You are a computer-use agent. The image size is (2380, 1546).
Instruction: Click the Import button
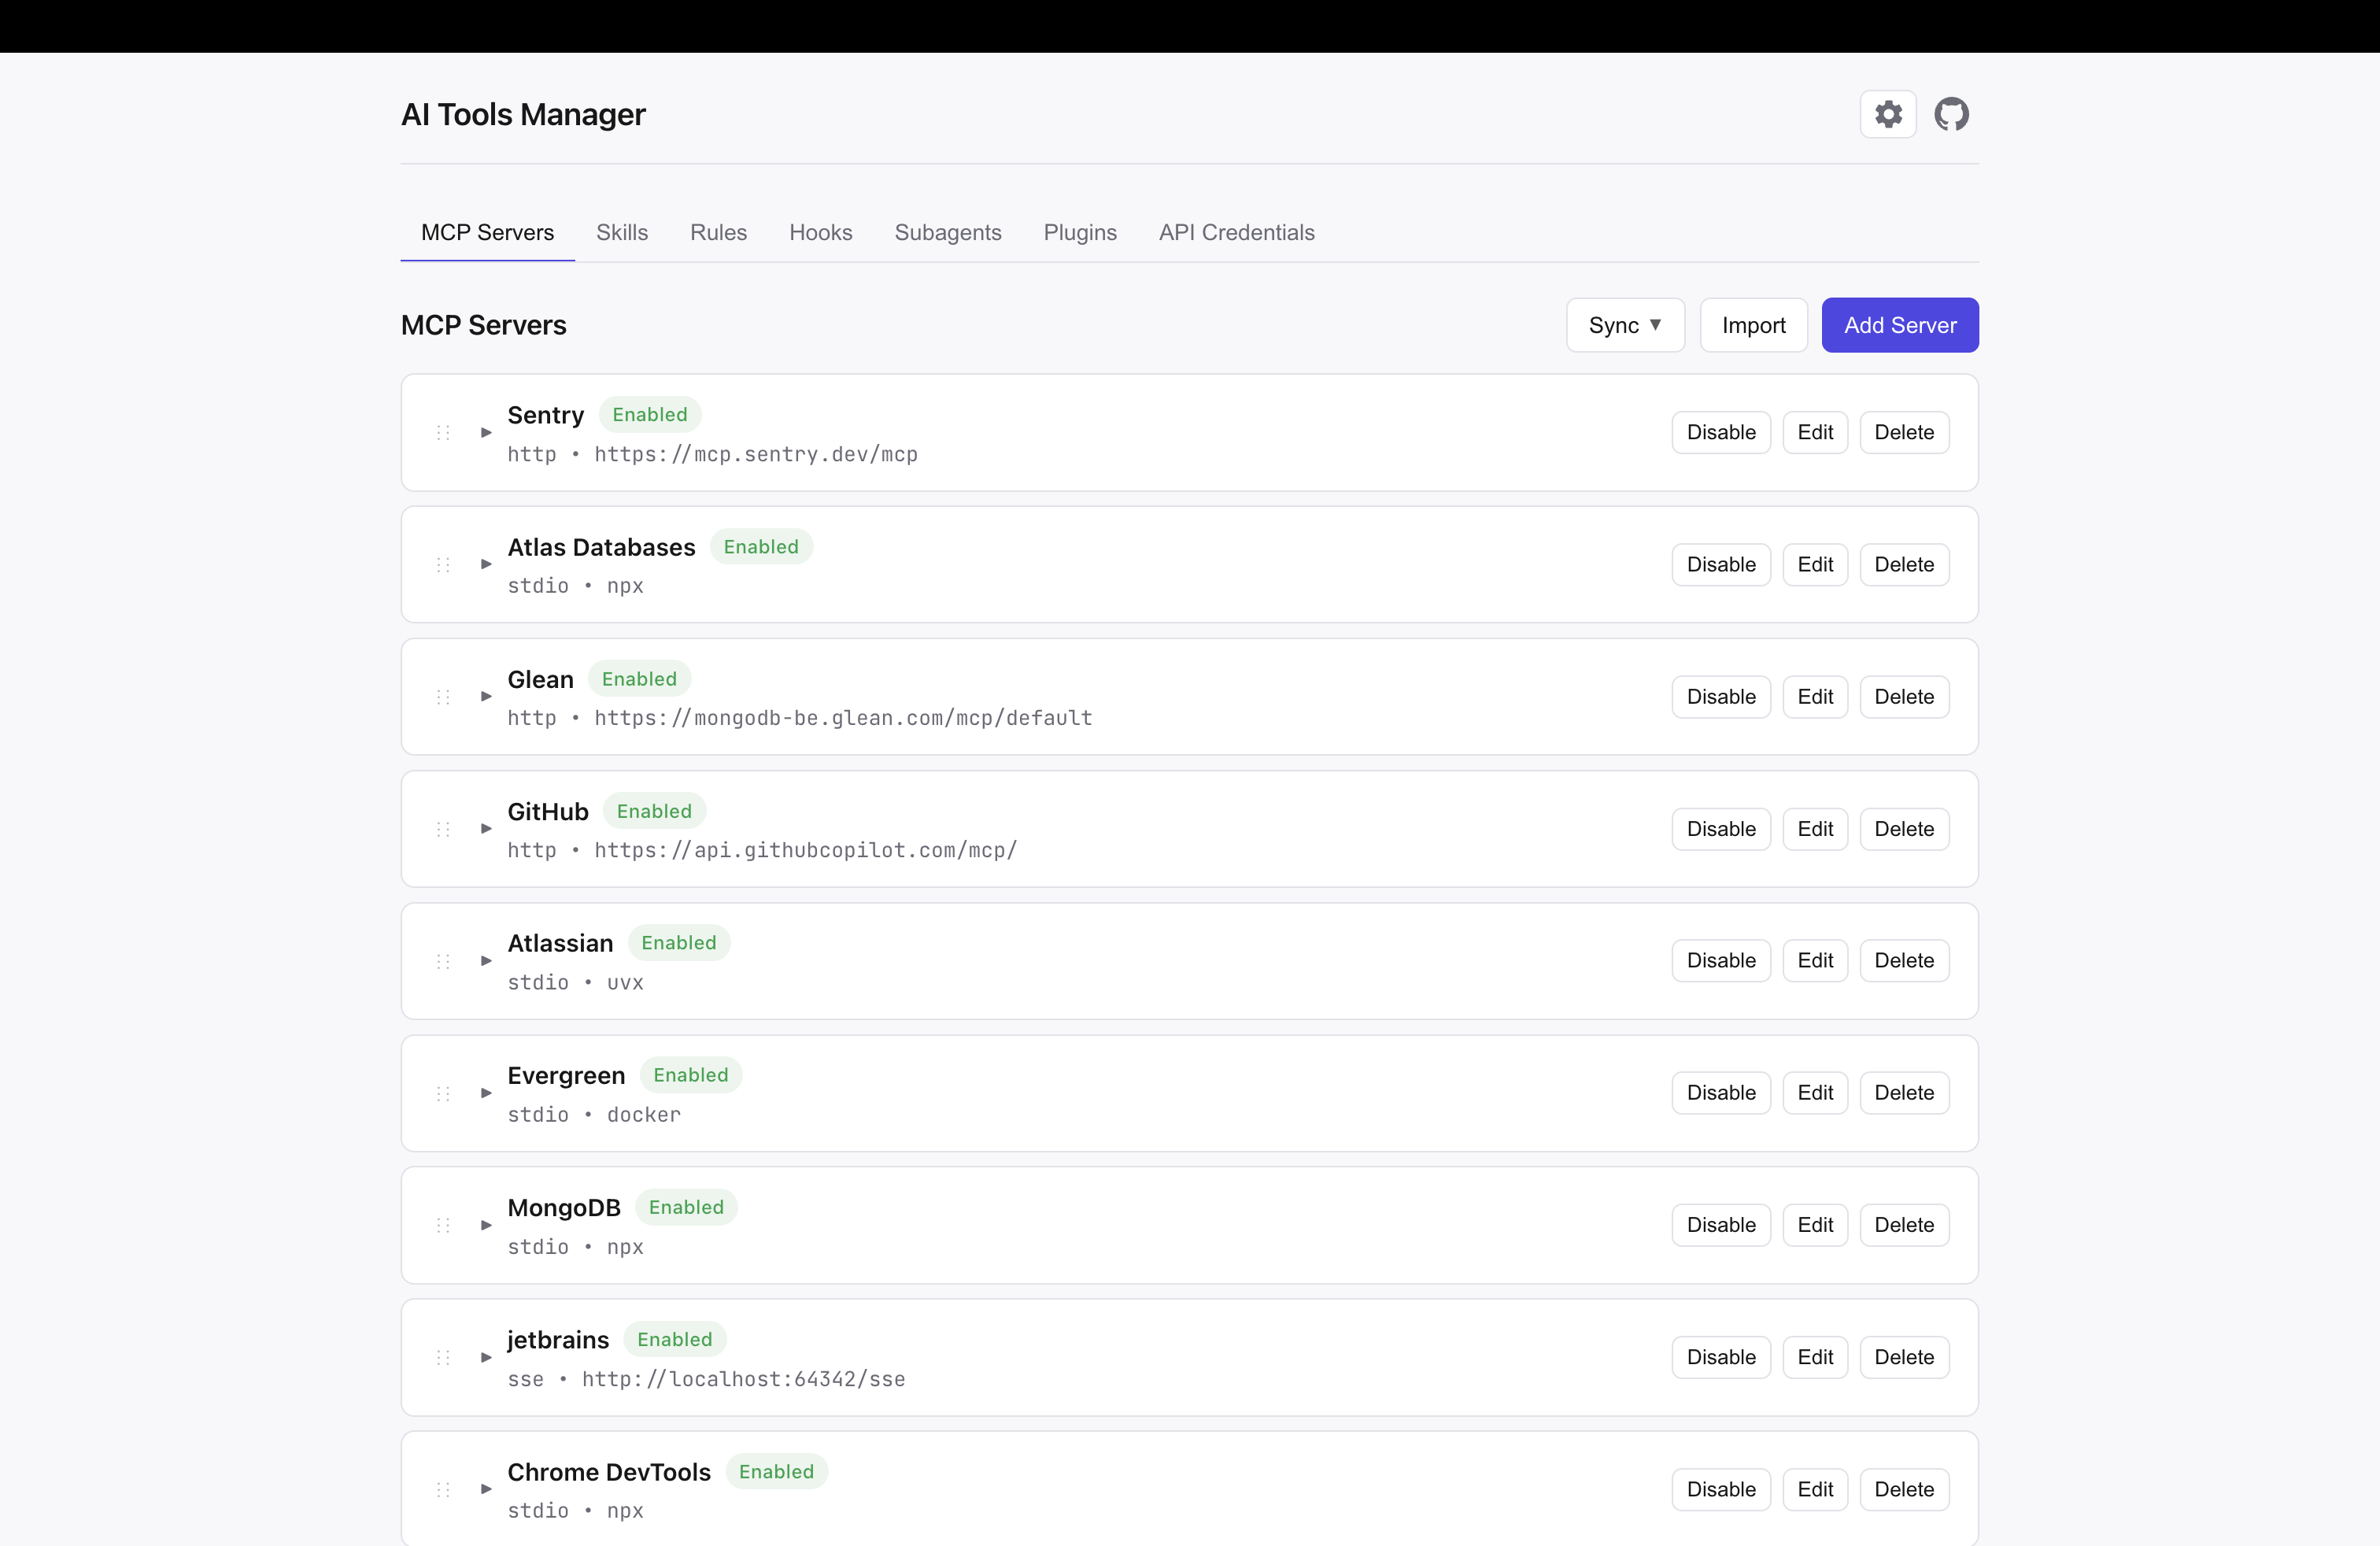[1753, 325]
